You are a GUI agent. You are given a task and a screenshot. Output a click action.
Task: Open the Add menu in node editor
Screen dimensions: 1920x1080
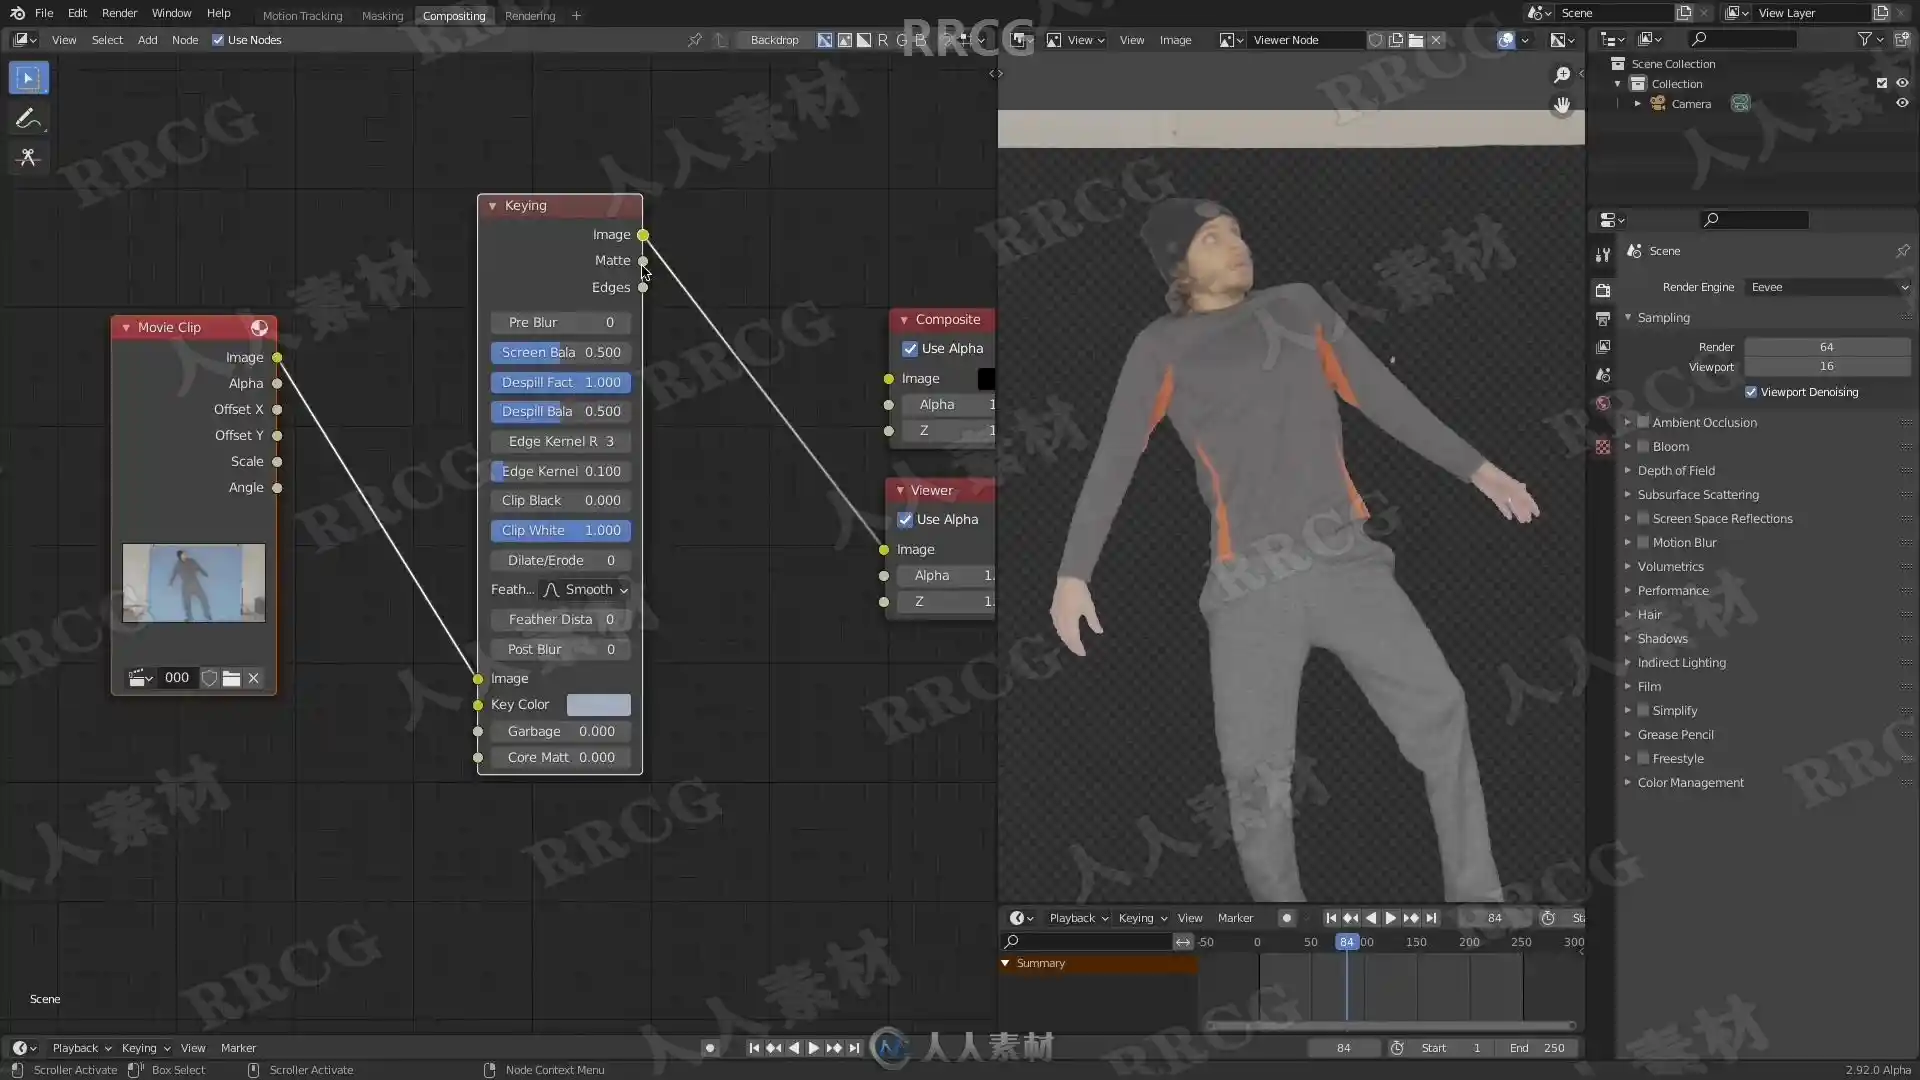pos(147,40)
